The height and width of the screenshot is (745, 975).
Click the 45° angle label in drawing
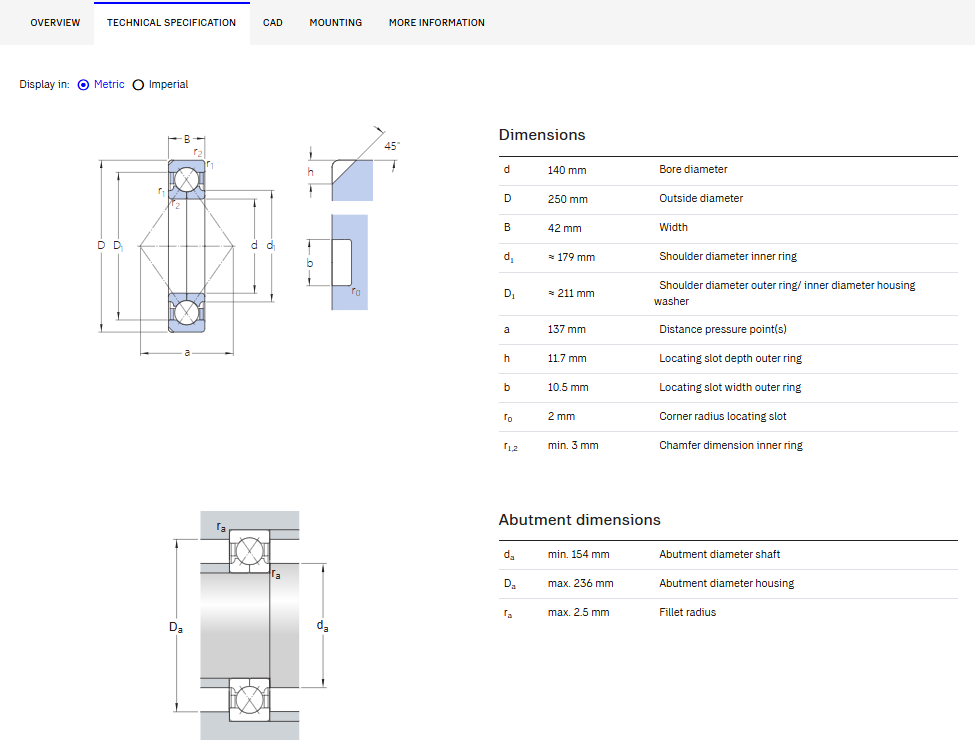[392, 146]
